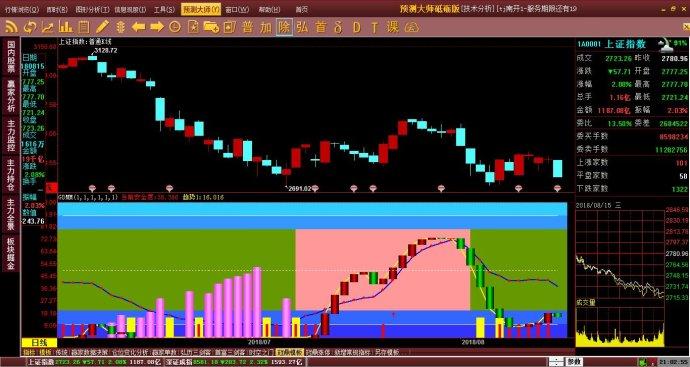Switch to the 指标 bottom tab
This screenshot has height=367, width=690.
(29, 352)
